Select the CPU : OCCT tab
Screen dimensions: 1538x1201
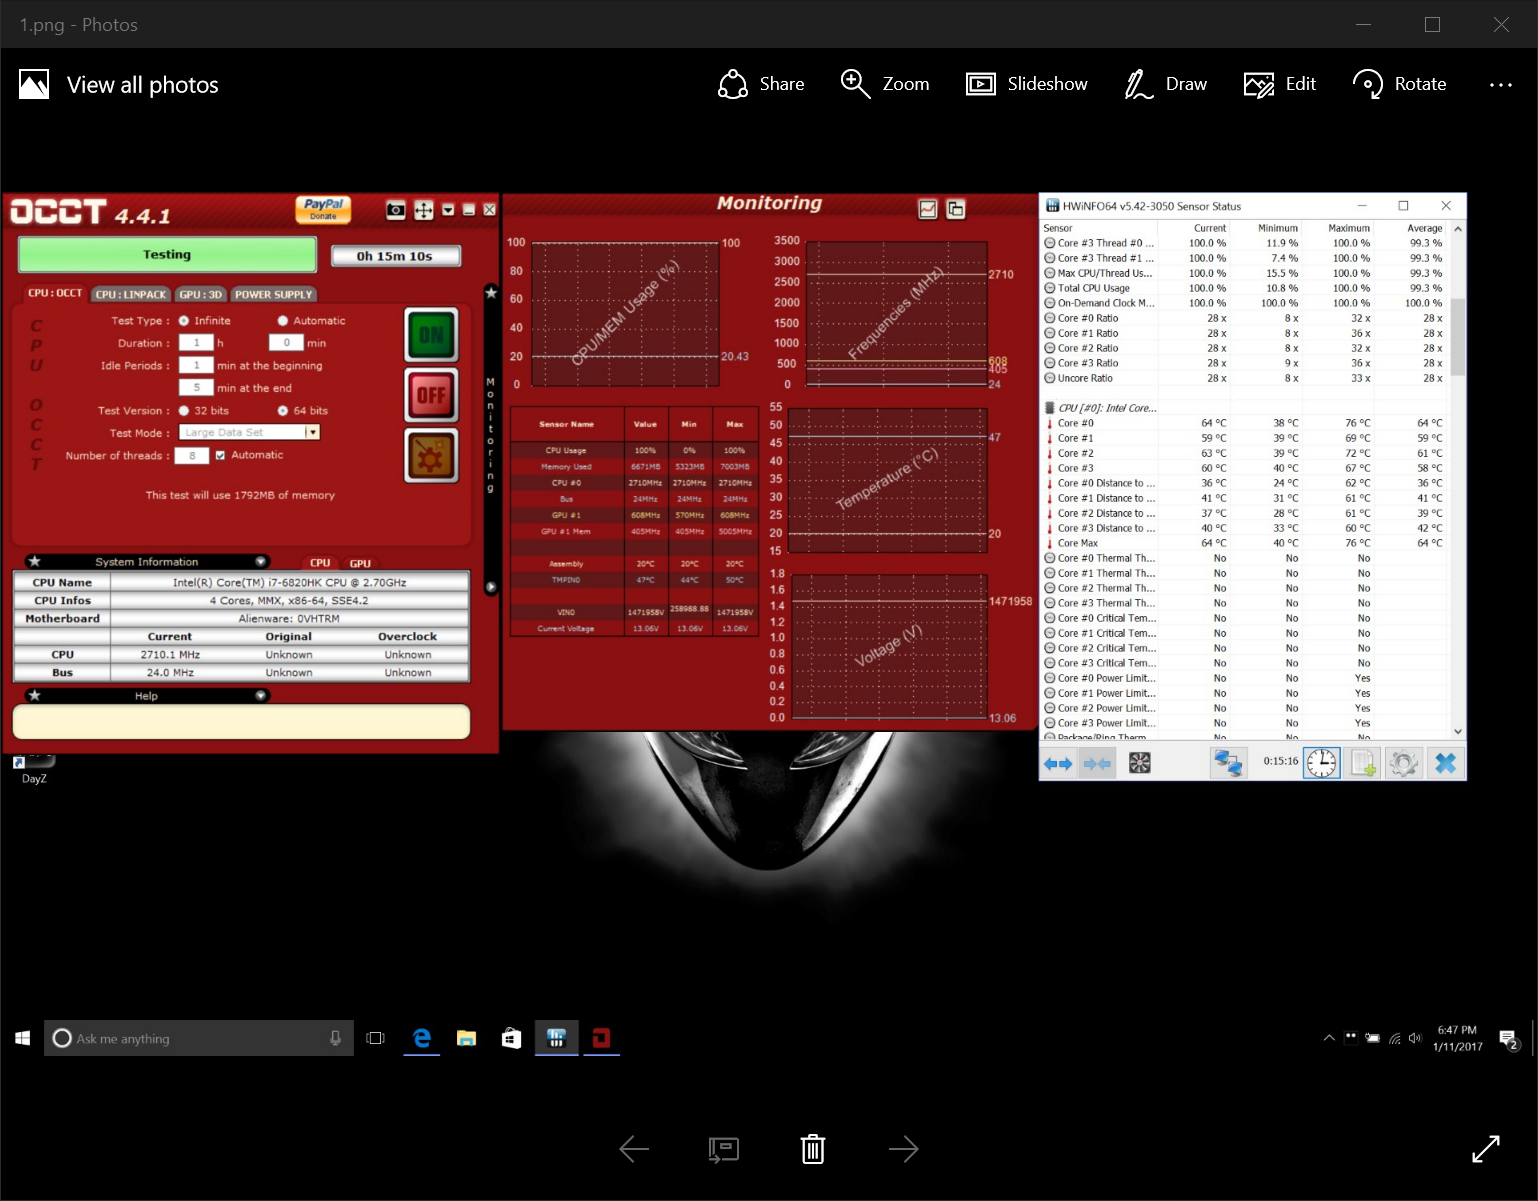(x=55, y=293)
